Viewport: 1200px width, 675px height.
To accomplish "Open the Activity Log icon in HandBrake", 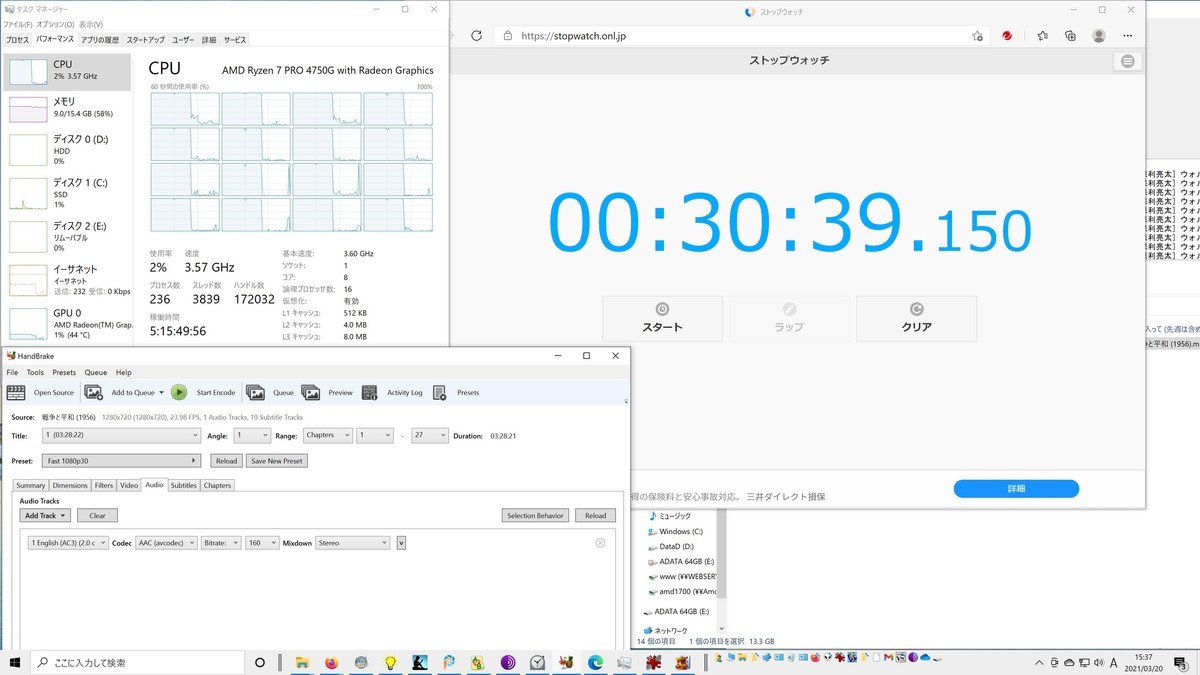I will coord(369,393).
